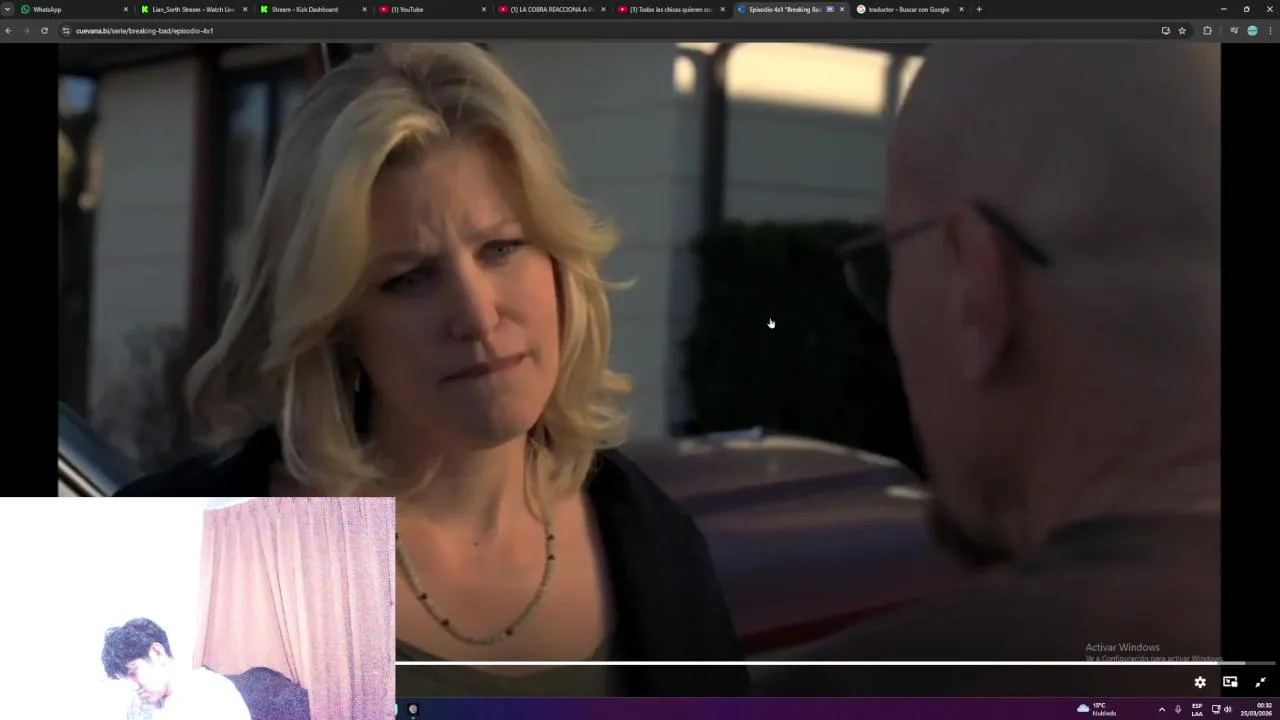
Task: Install app or cast icon in address bar
Action: tap(1165, 30)
